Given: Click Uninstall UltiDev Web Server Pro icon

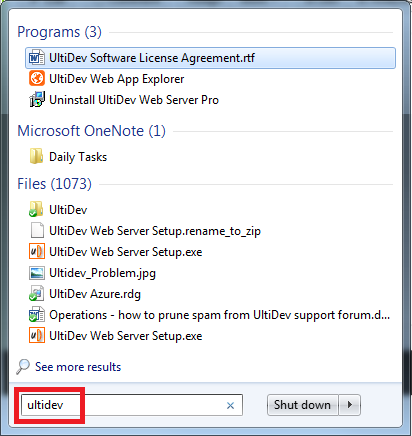Looking at the screenshot, I should point(36,100).
